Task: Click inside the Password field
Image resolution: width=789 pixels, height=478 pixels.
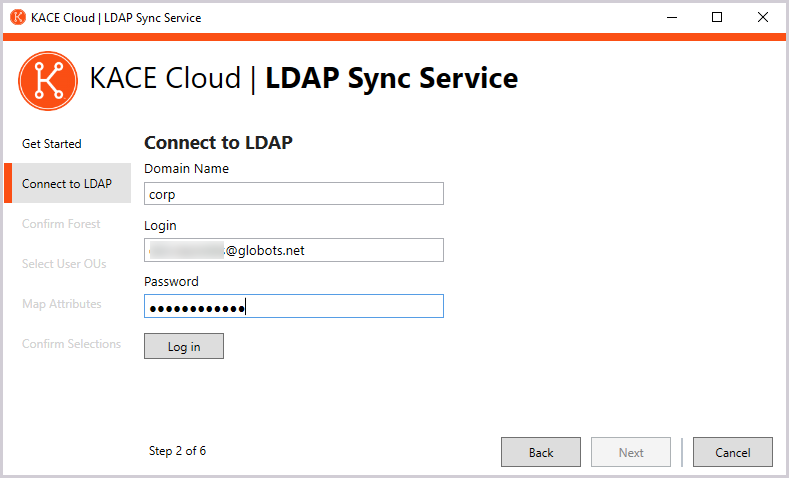Action: [293, 306]
